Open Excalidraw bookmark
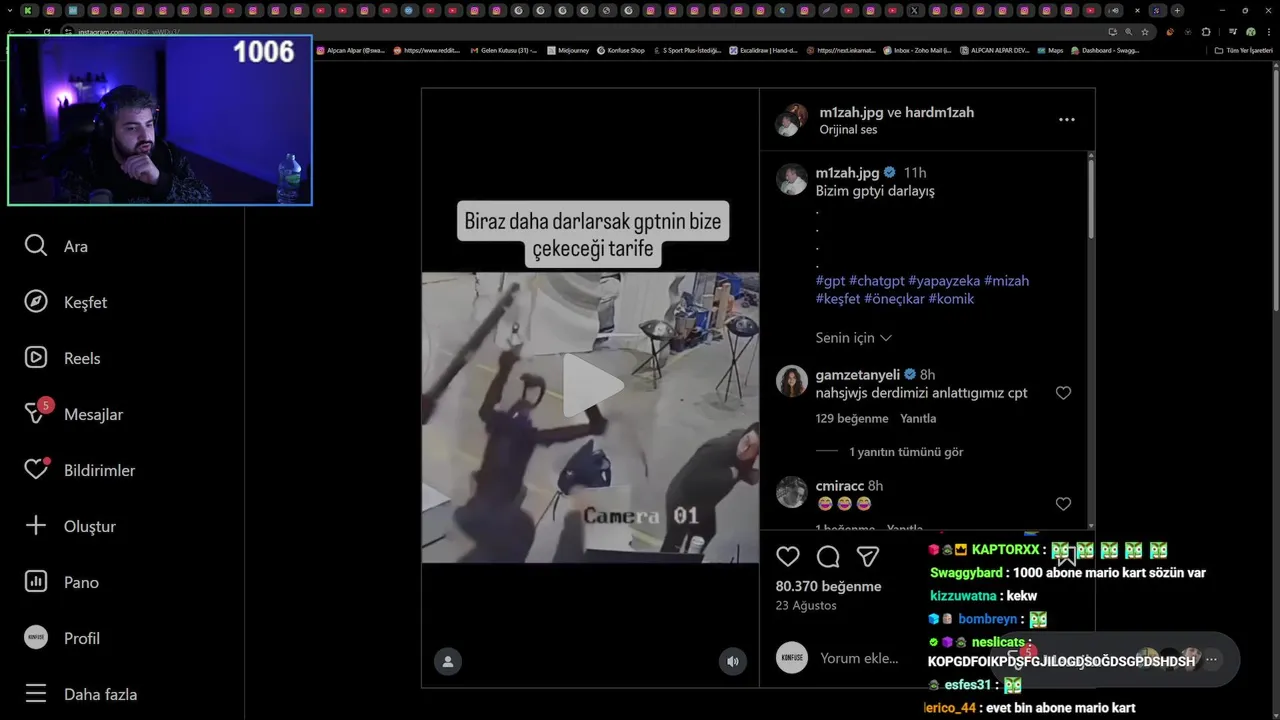Viewport: 1280px width, 720px height. pos(763,50)
